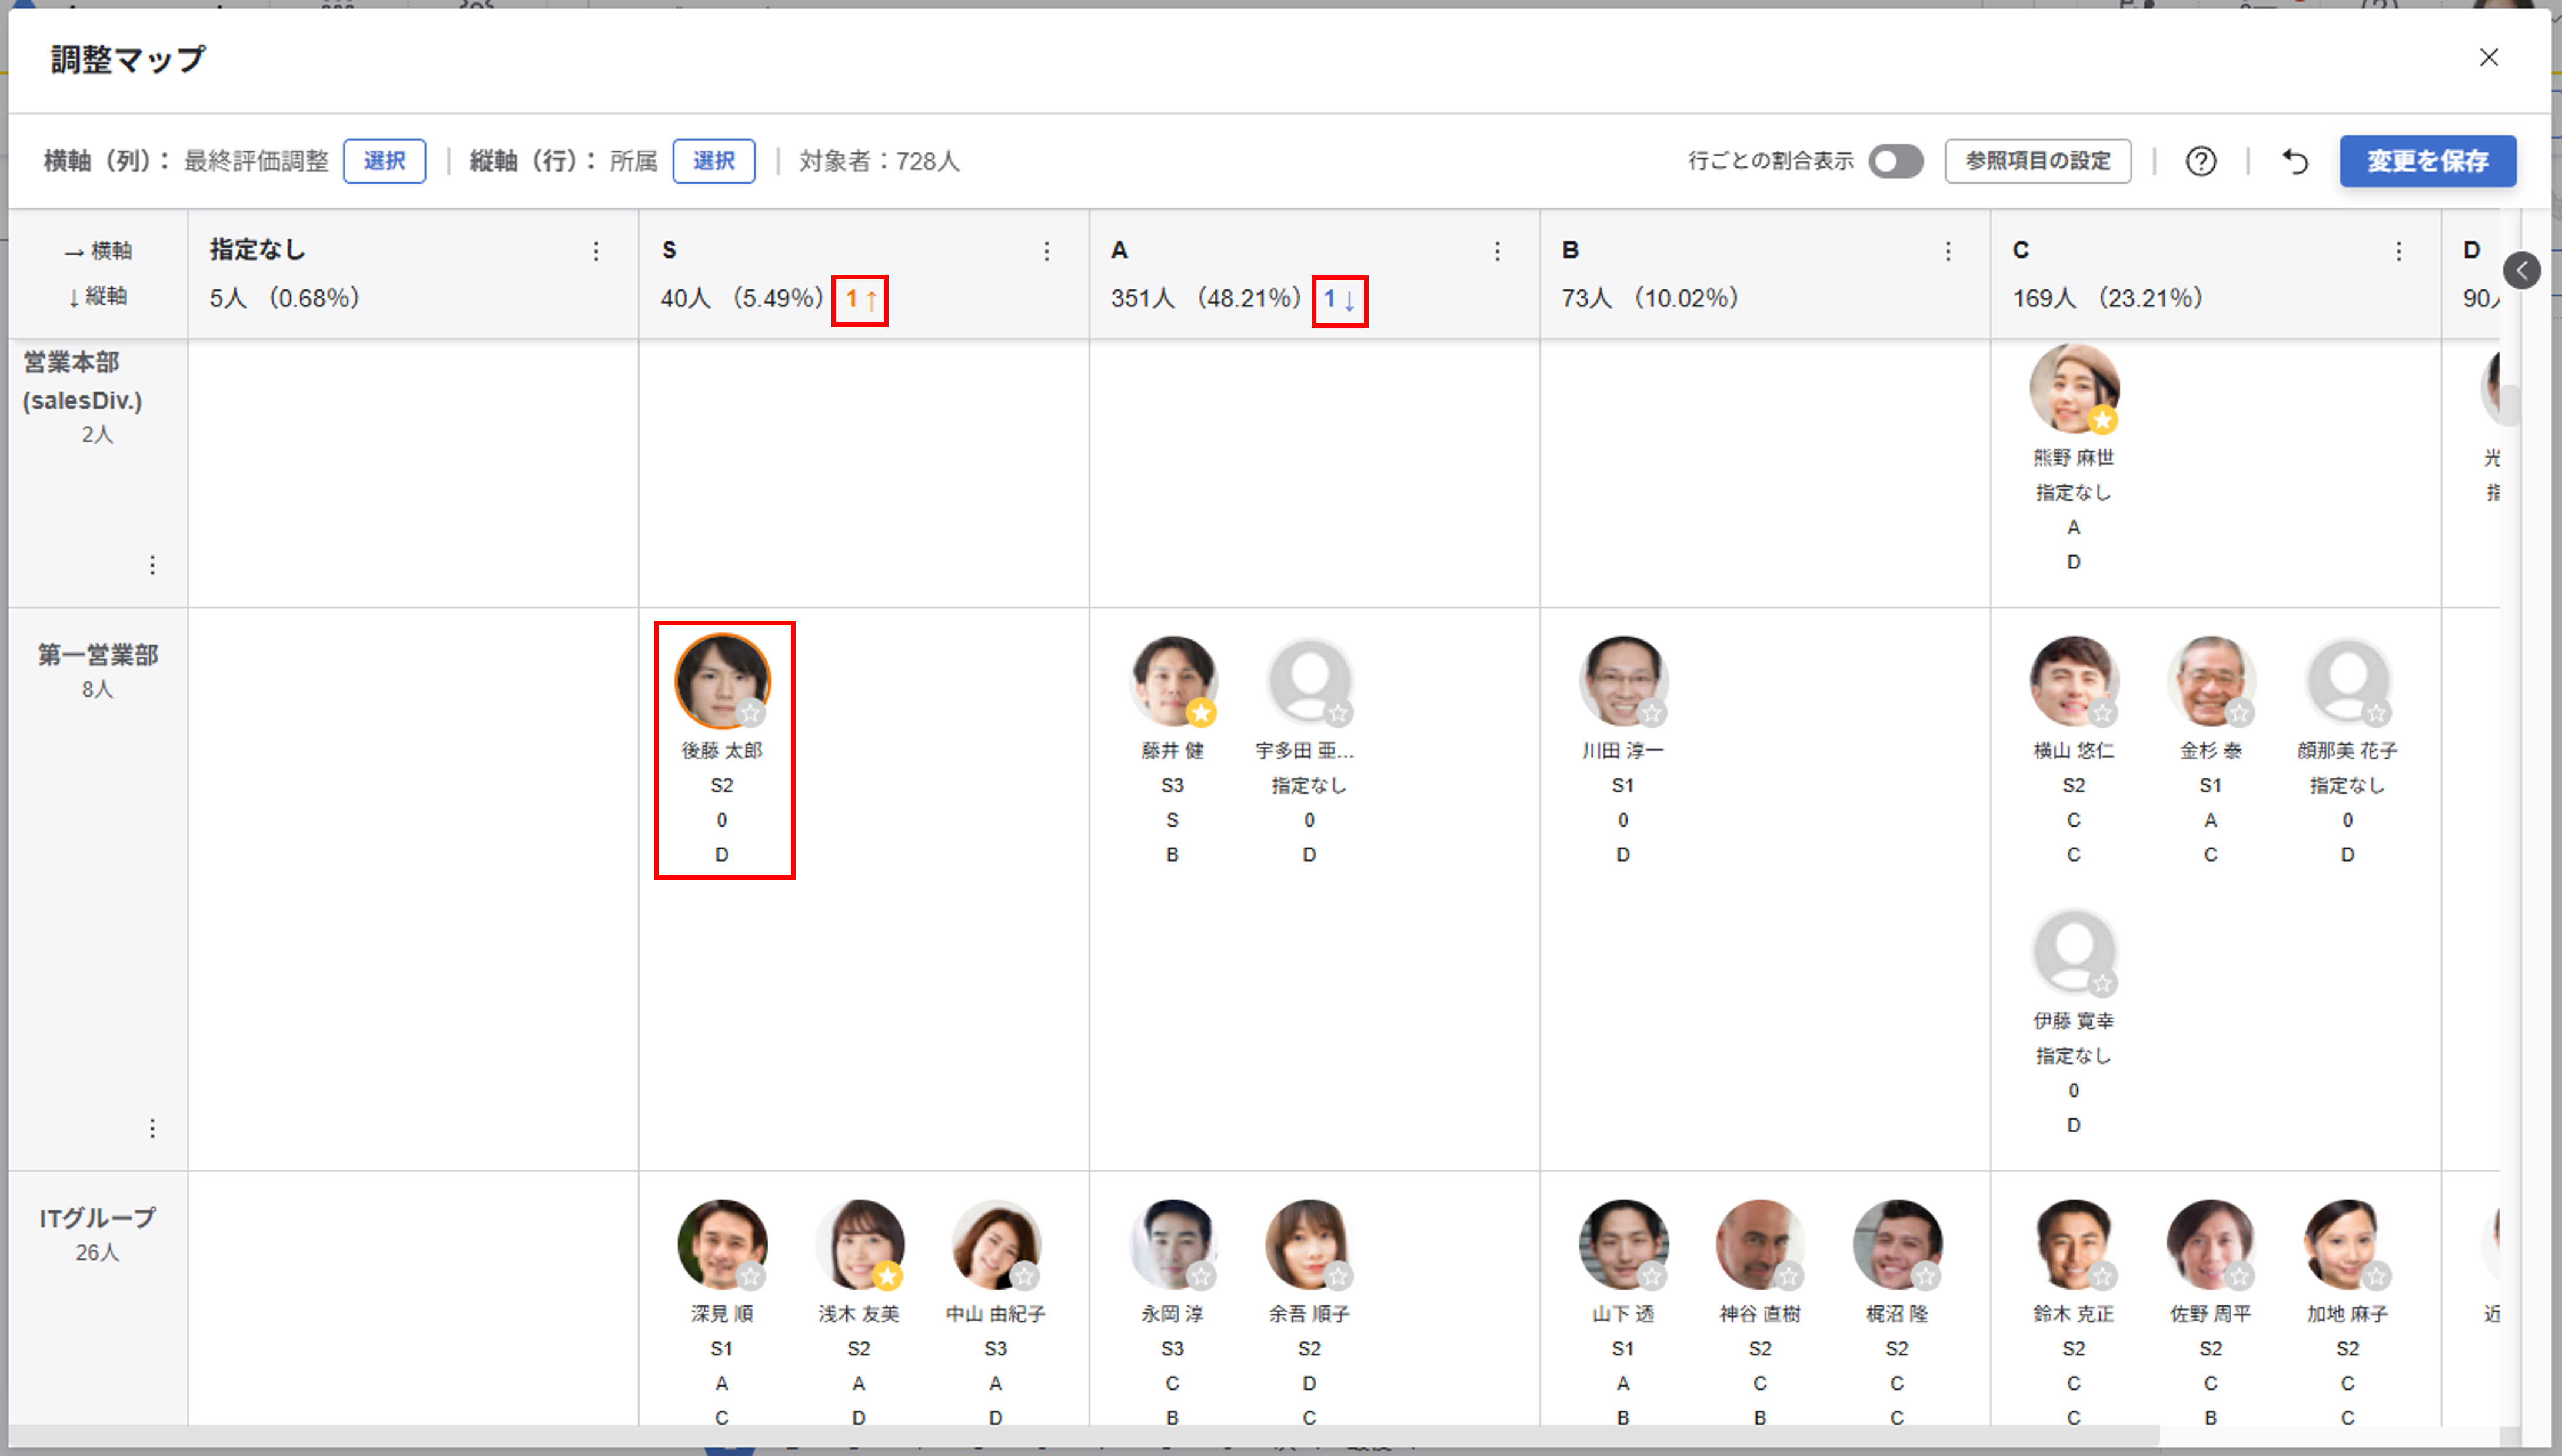Viewport: 2562px width, 1456px height.
Task: Enable 行ごとの割合表示 switch
Action: (x=1895, y=161)
